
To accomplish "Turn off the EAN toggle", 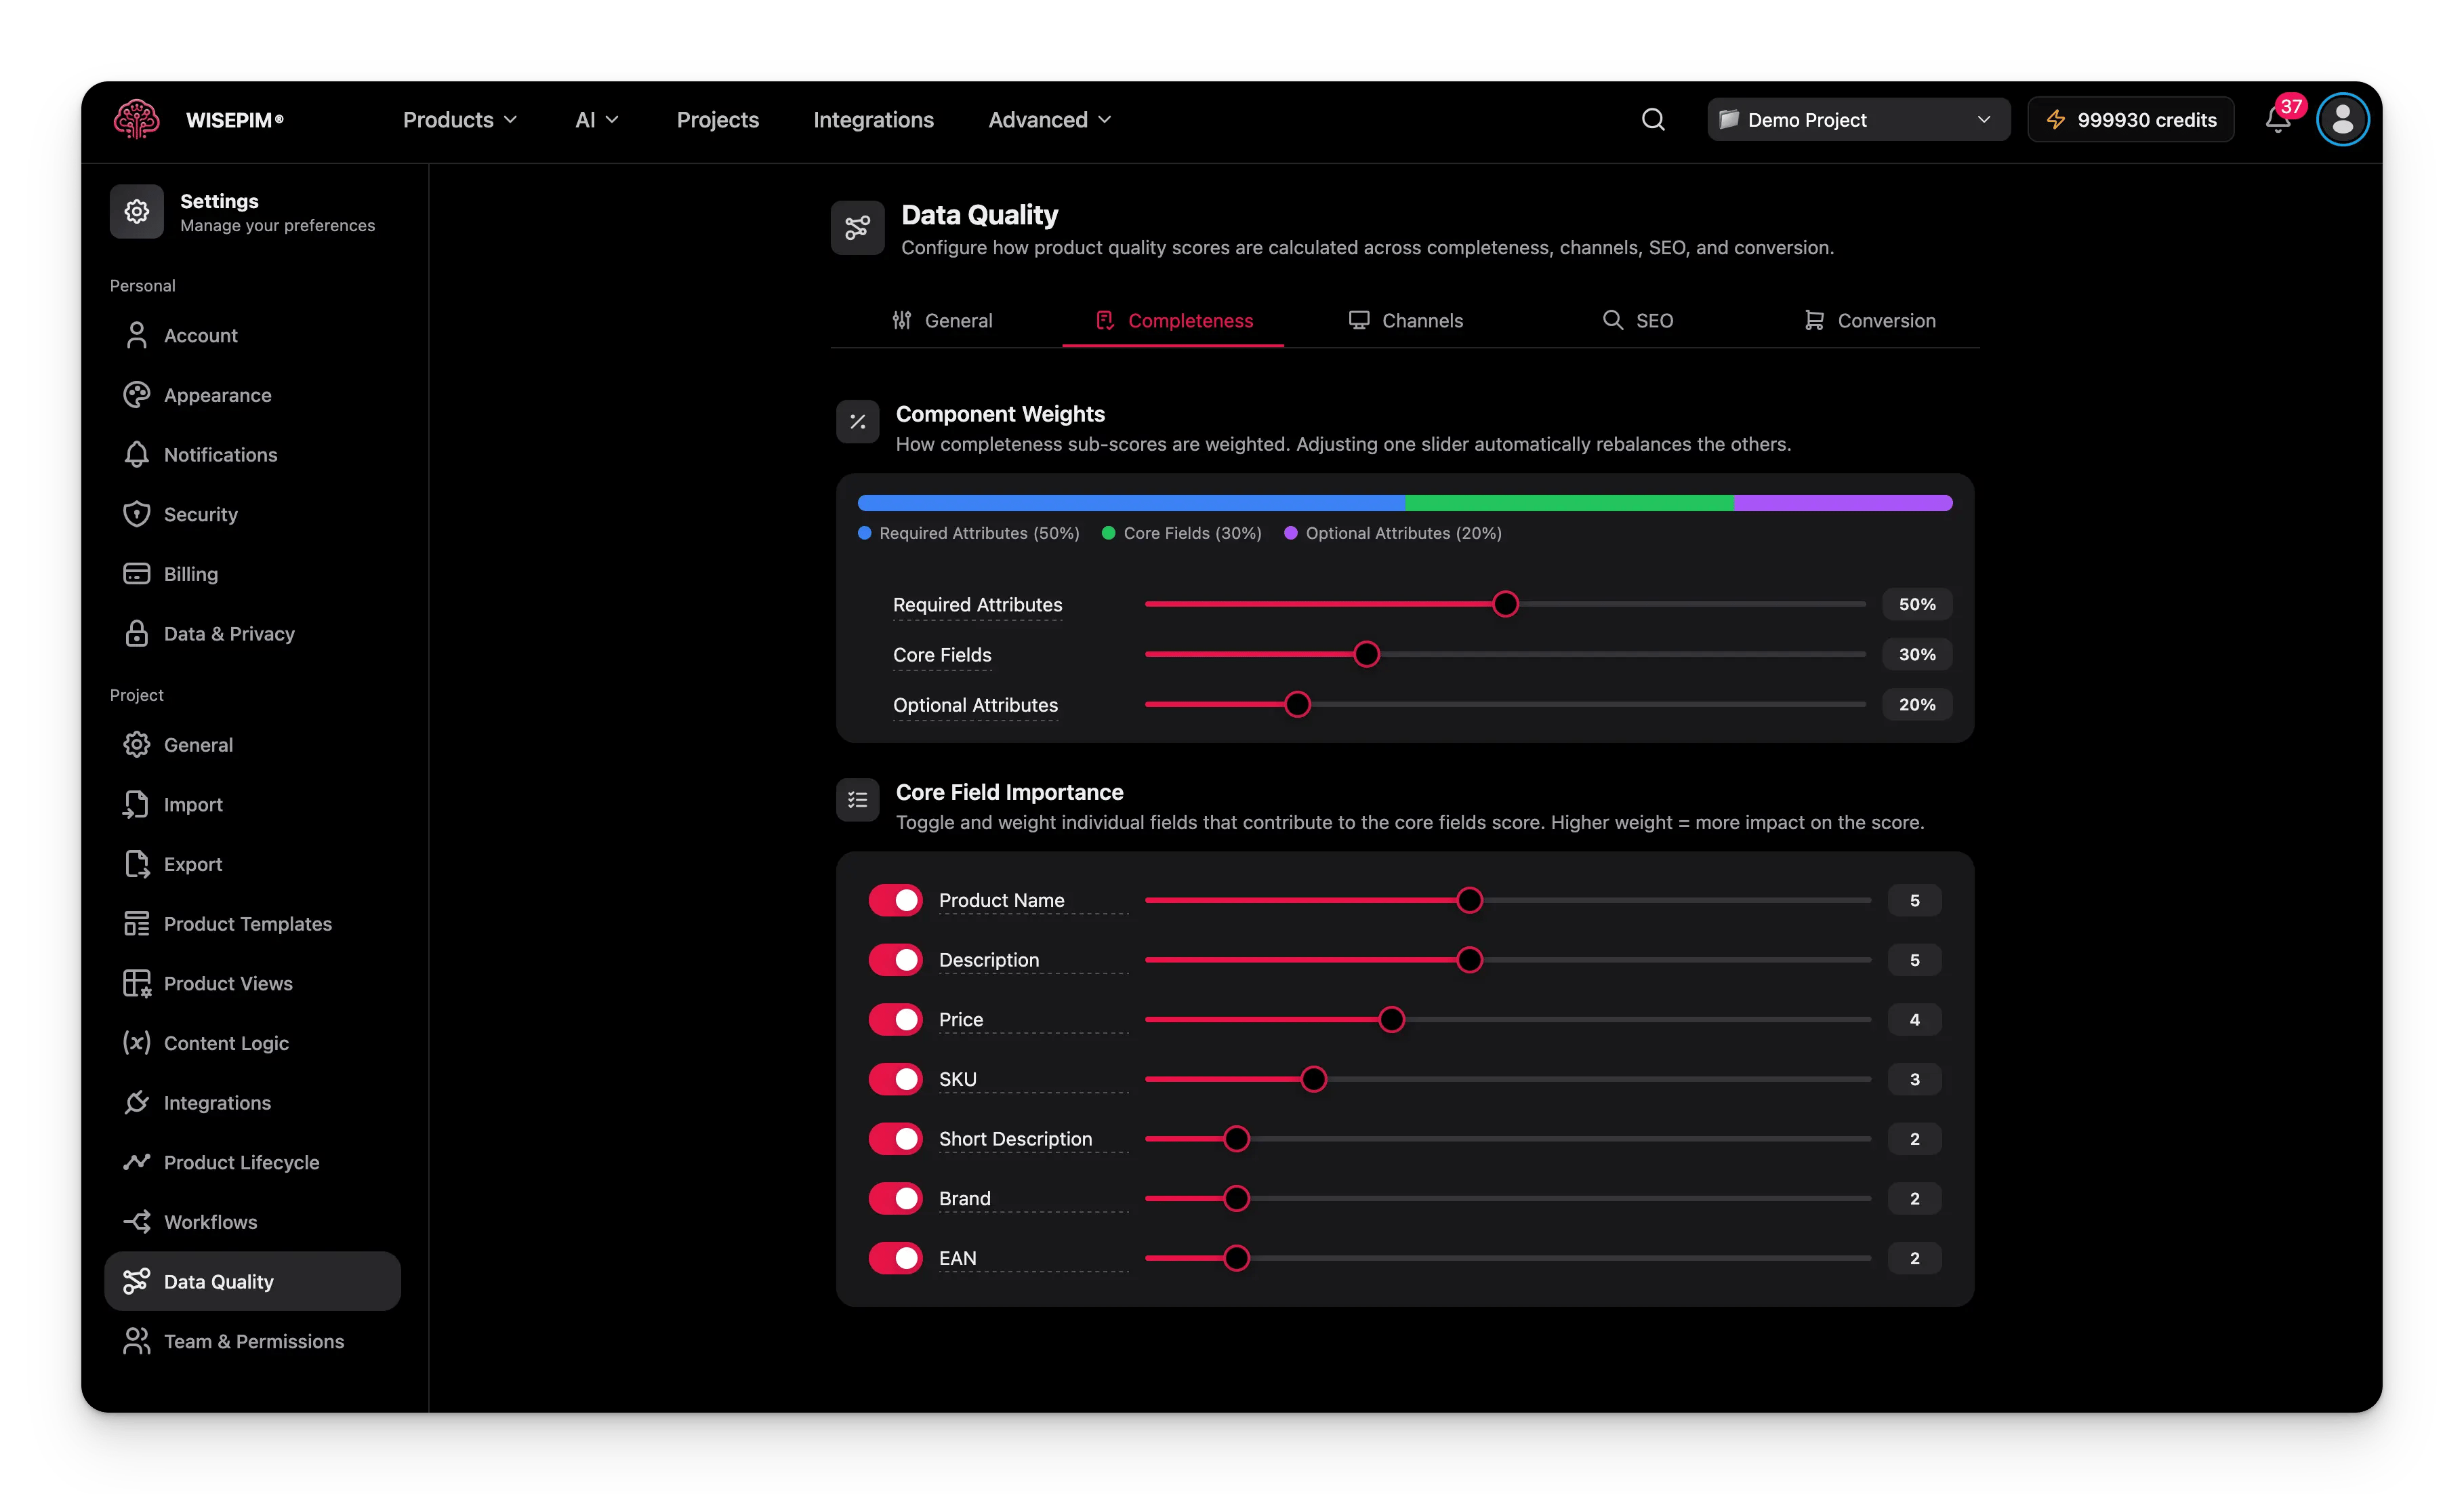I will [895, 1258].
